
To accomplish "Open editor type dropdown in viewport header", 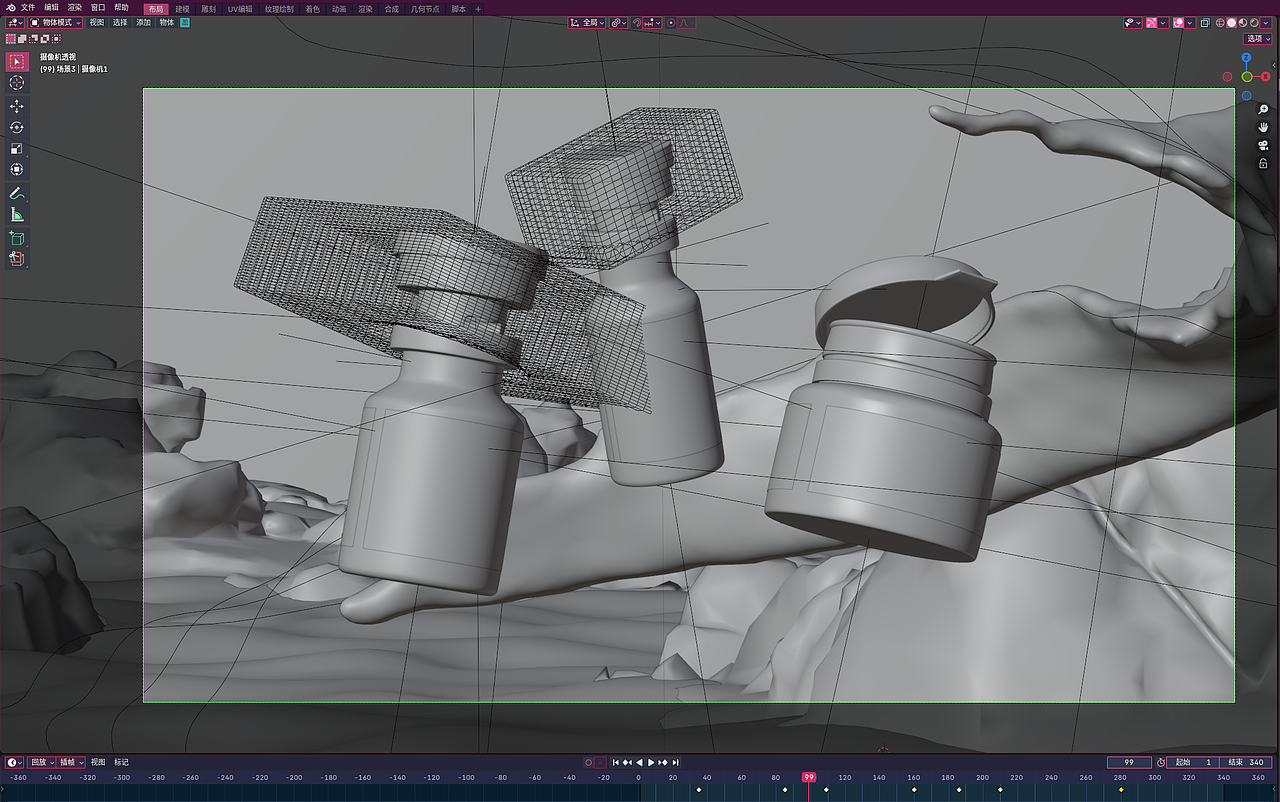I will tap(14, 22).
